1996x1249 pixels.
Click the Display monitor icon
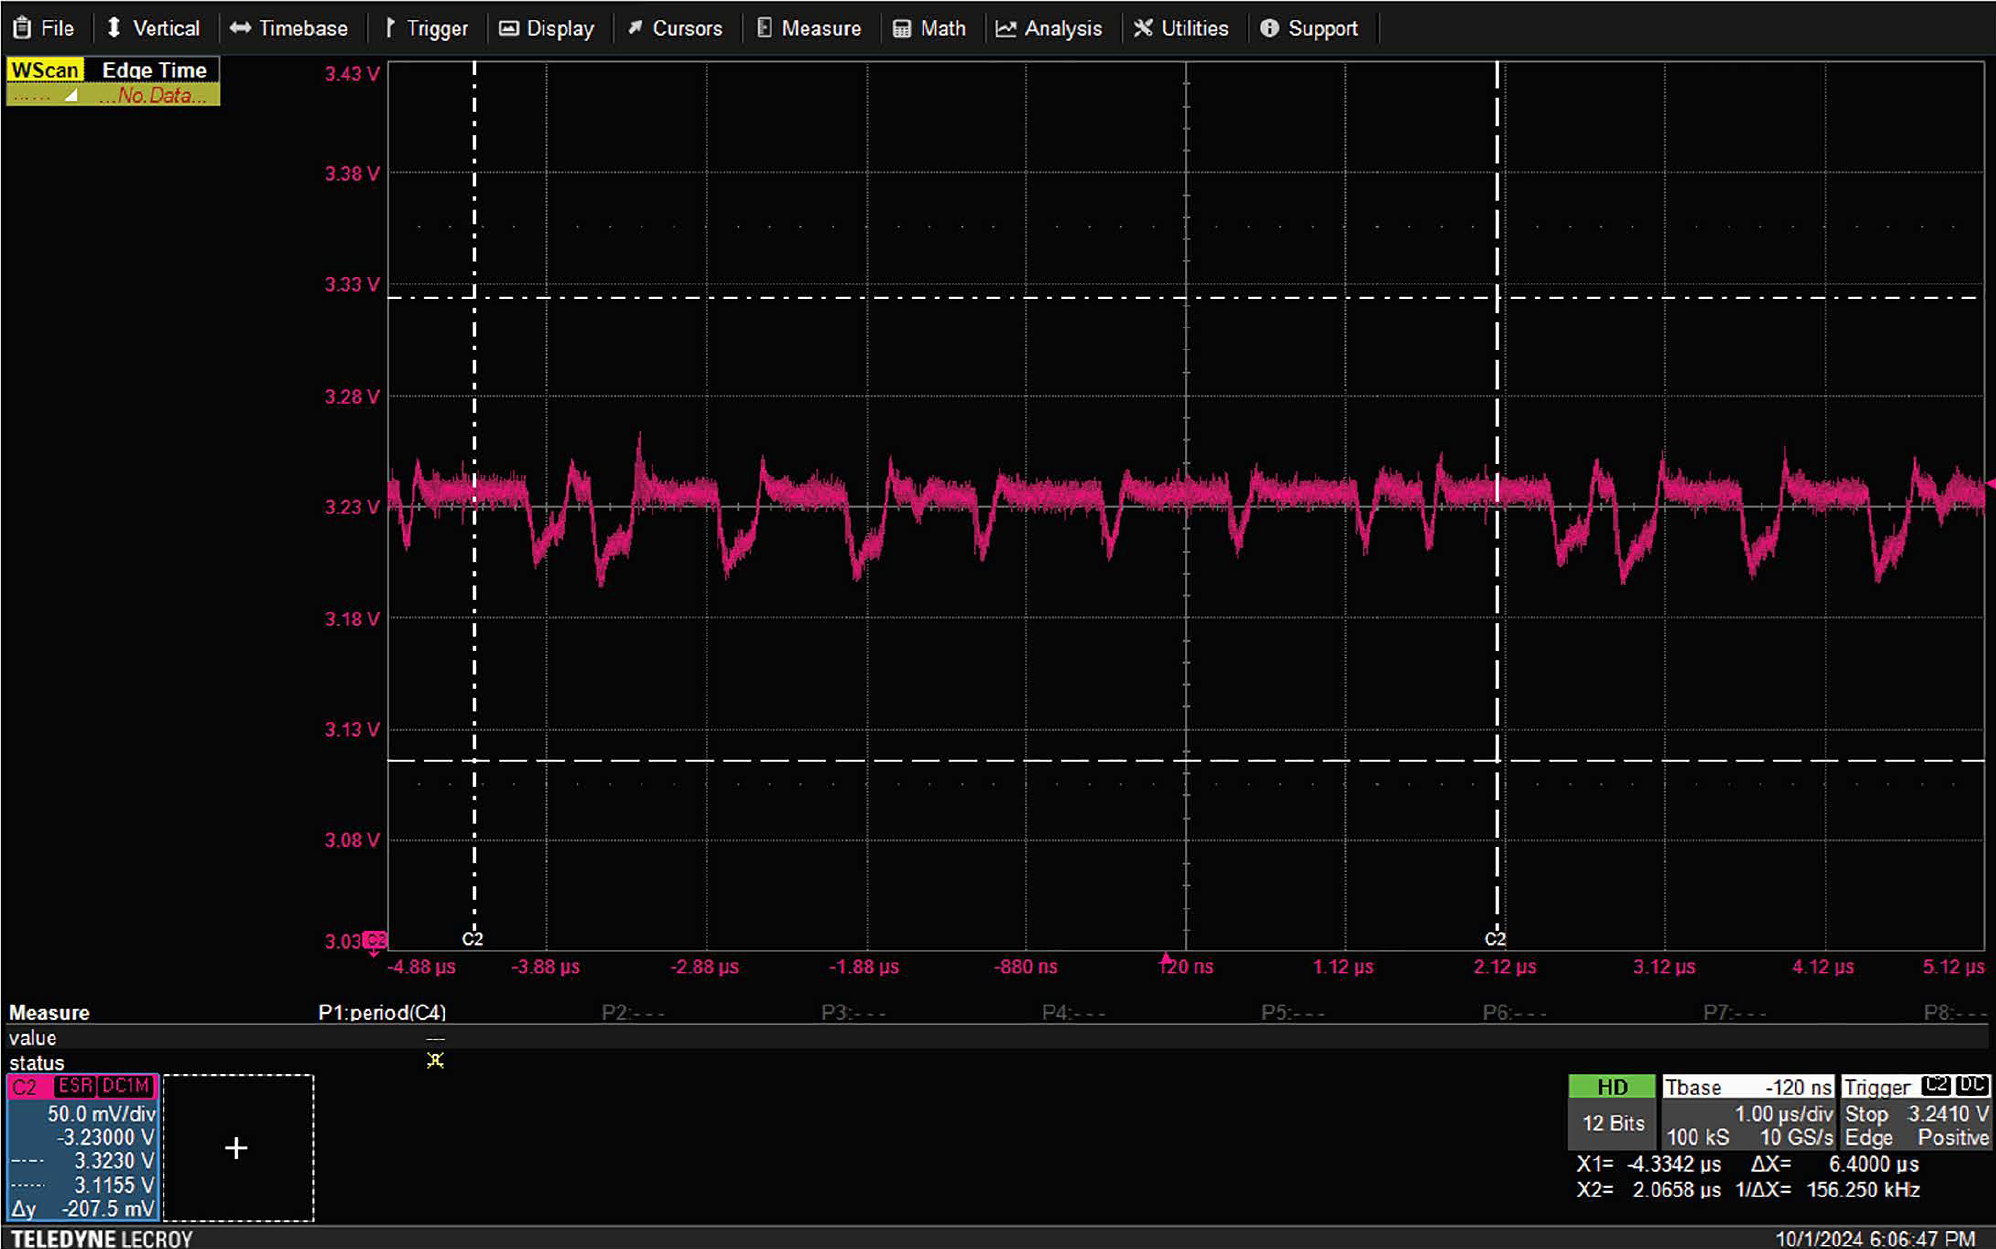[509, 28]
